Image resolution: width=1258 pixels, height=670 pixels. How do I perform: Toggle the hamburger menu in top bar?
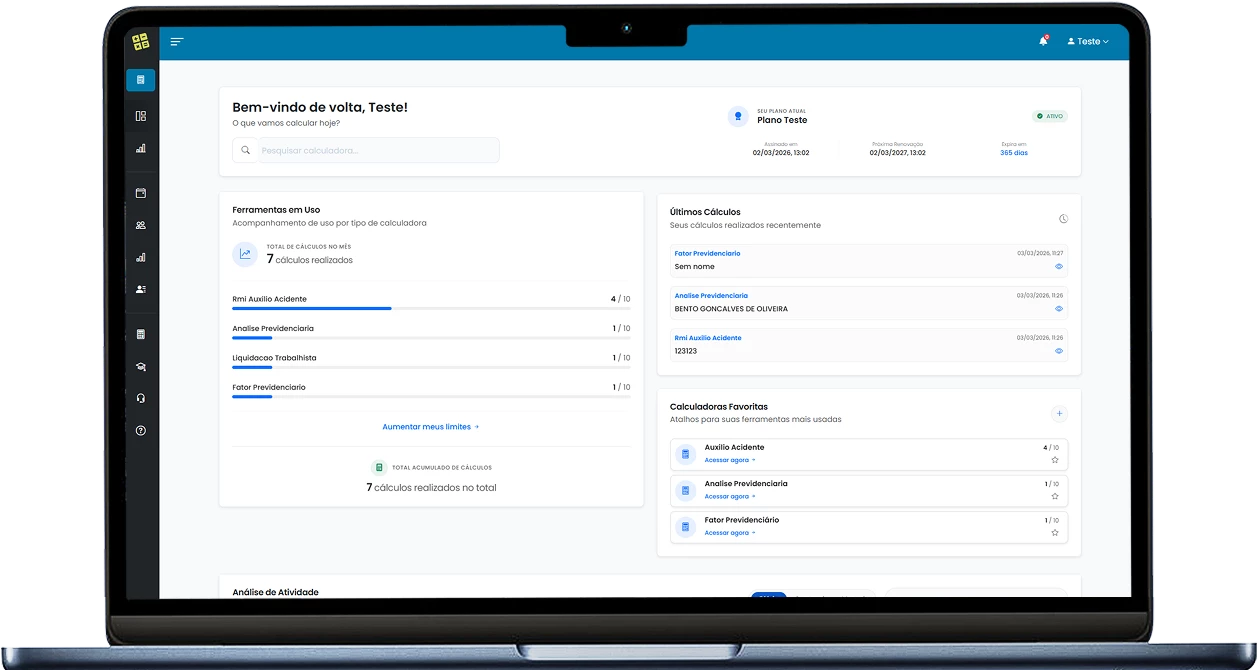pyautogui.click(x=177, y=41)
